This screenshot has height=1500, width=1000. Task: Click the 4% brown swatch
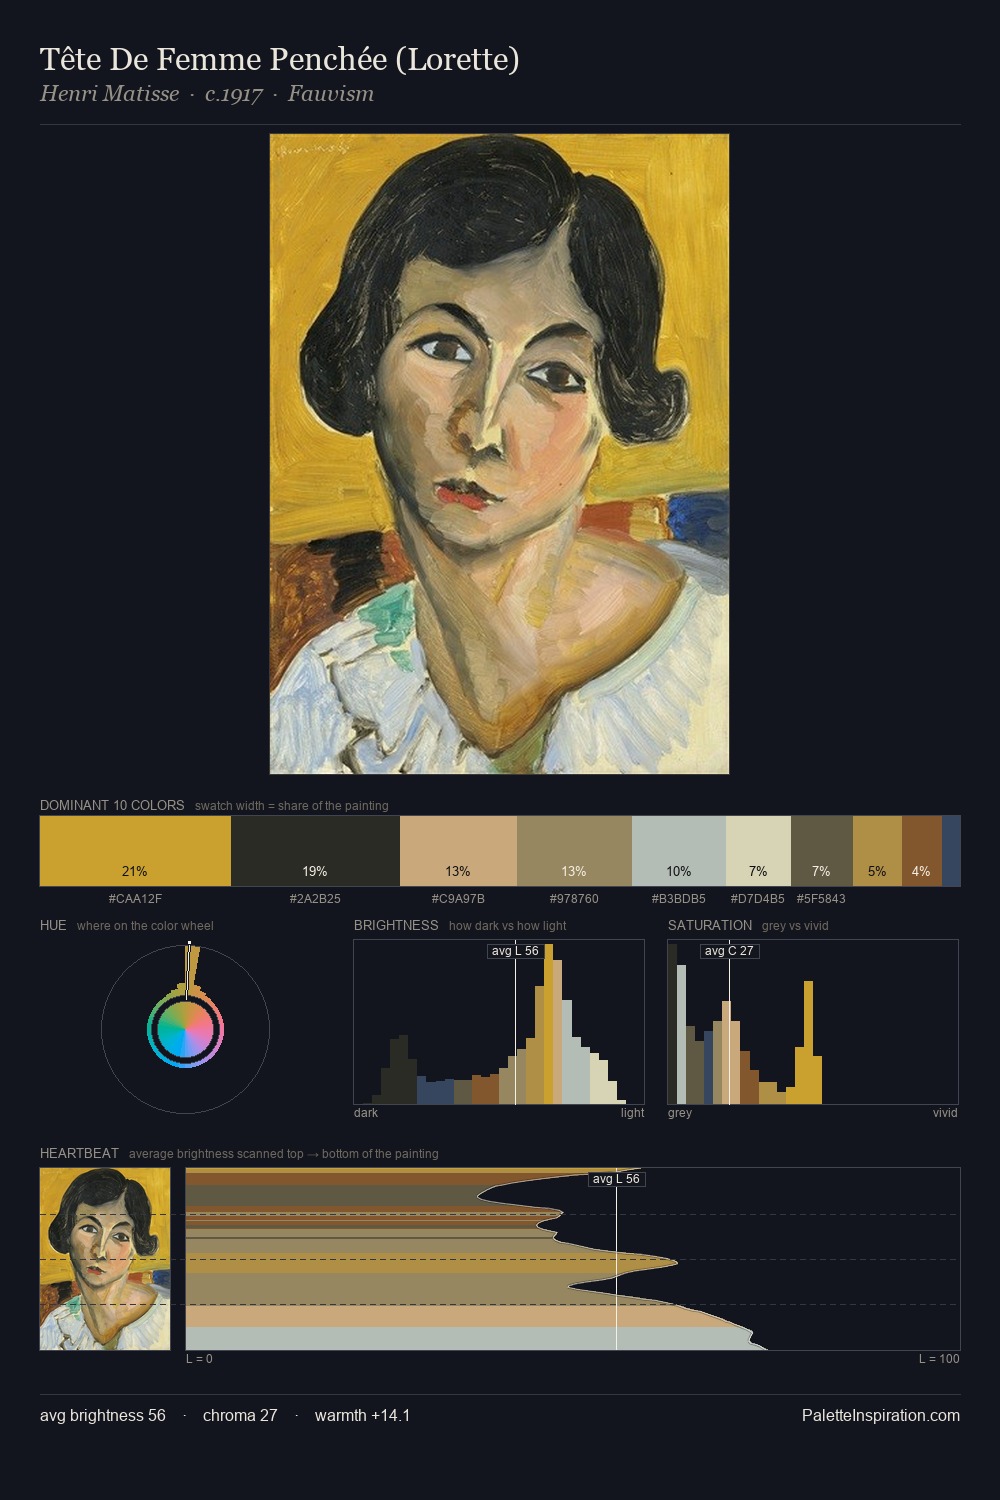922,851
